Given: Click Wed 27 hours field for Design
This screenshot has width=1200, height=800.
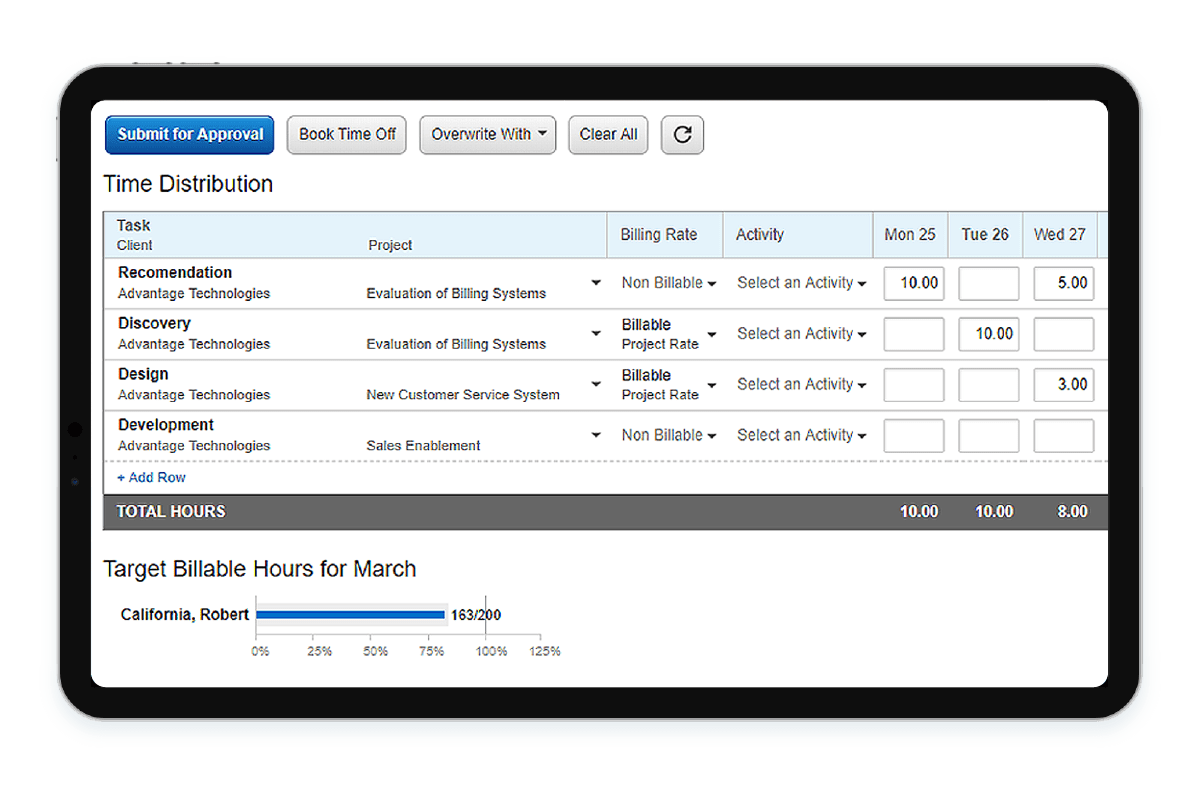Looking at the screenshot, I should tap(1063, 385).
